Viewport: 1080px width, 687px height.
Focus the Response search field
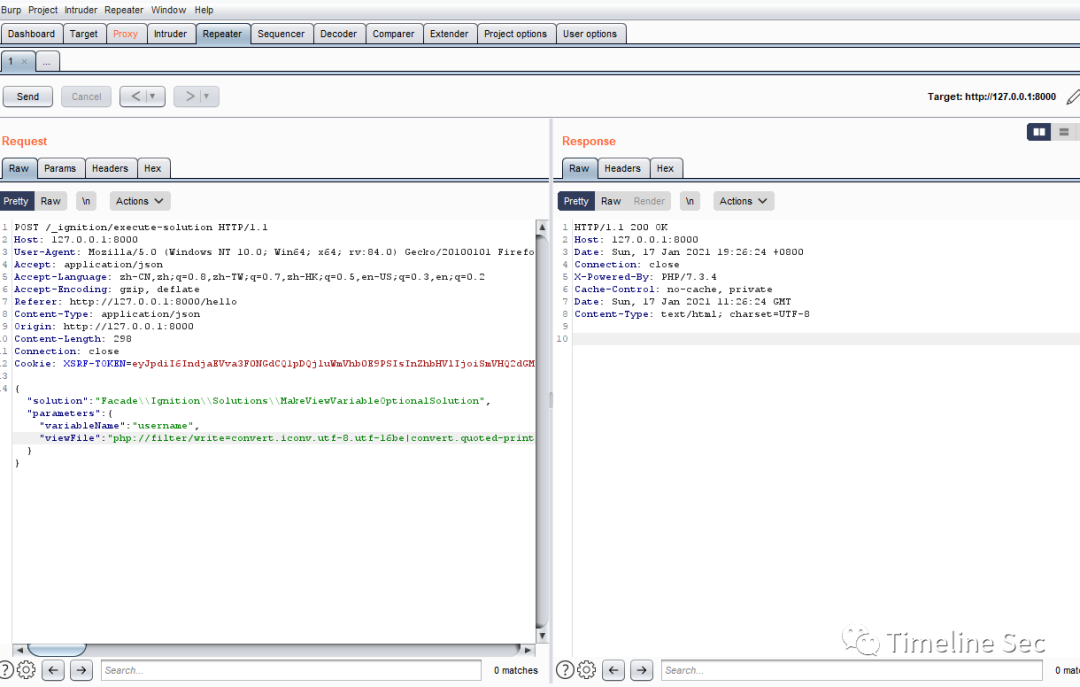tap(852, 670)
